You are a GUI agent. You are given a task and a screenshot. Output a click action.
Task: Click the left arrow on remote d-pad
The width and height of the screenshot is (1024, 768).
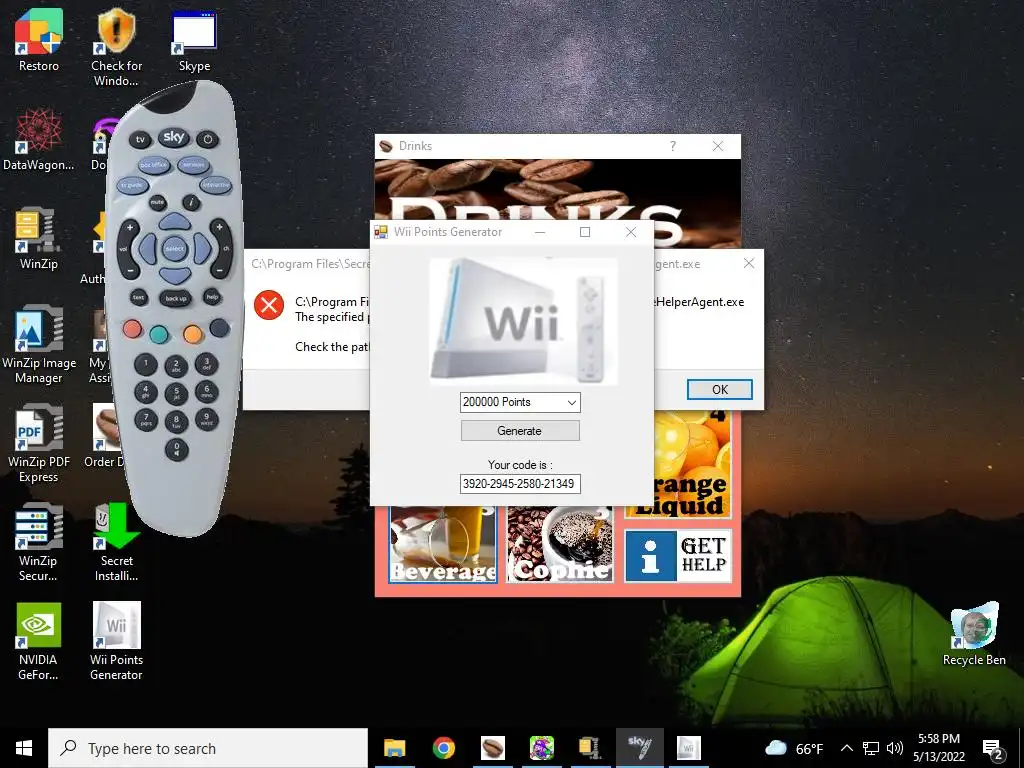point(148,249)
